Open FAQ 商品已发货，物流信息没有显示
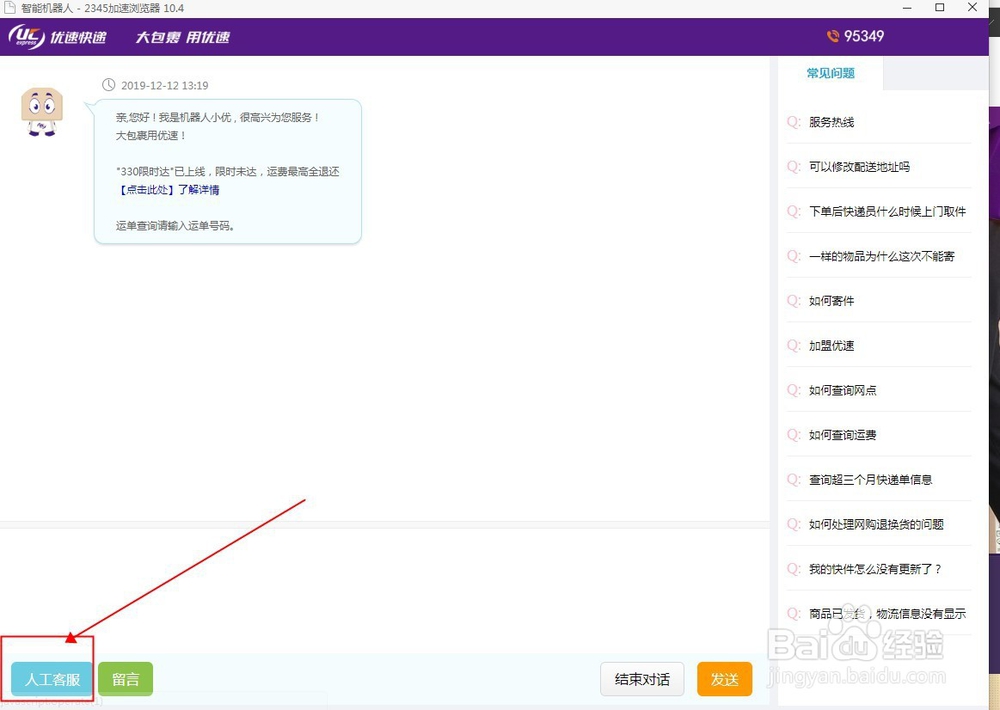This screenshot has width=1000, height=710. [x=887, y=613]
